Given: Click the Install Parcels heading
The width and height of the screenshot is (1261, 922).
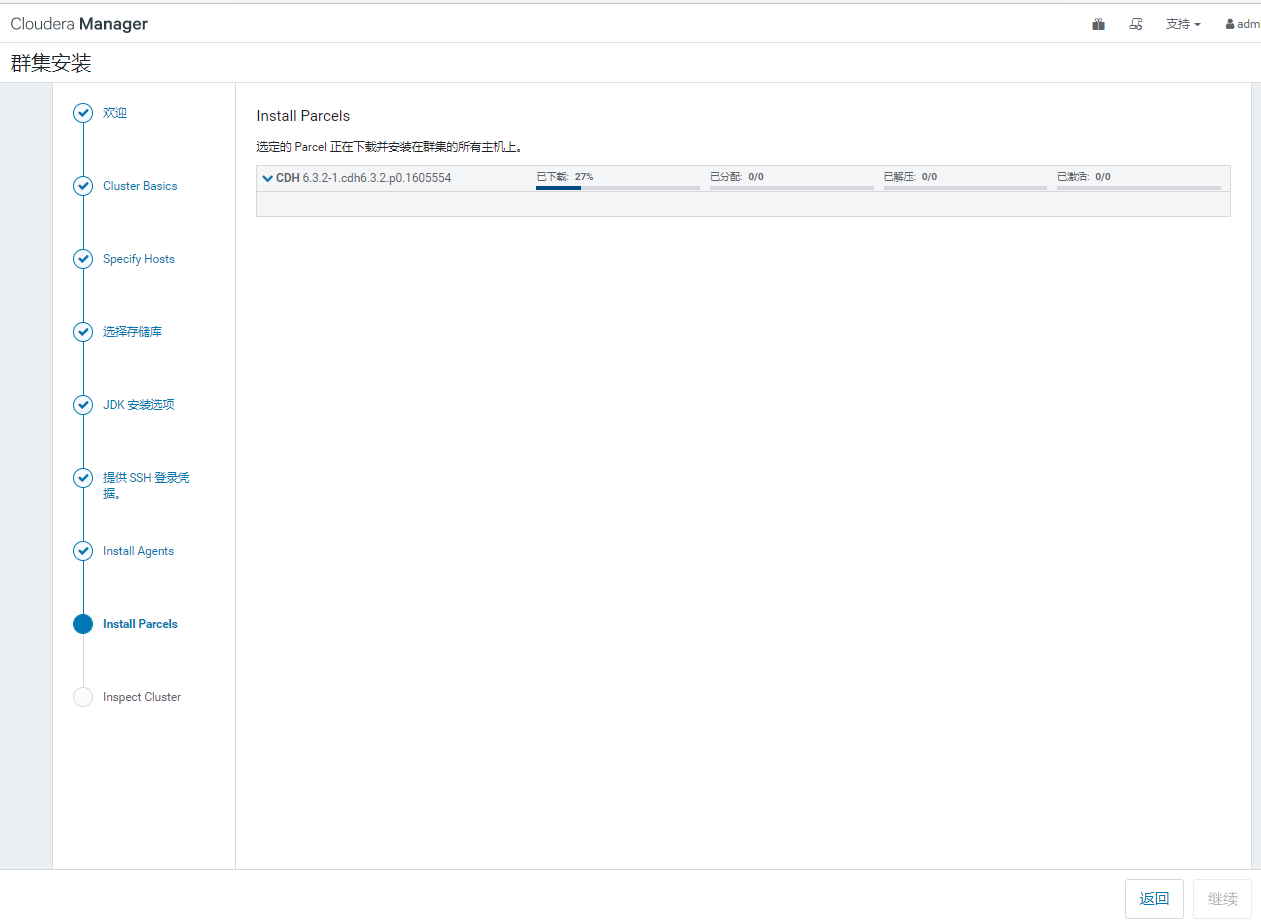Looking at the screenshot, I should click(303, 116).
